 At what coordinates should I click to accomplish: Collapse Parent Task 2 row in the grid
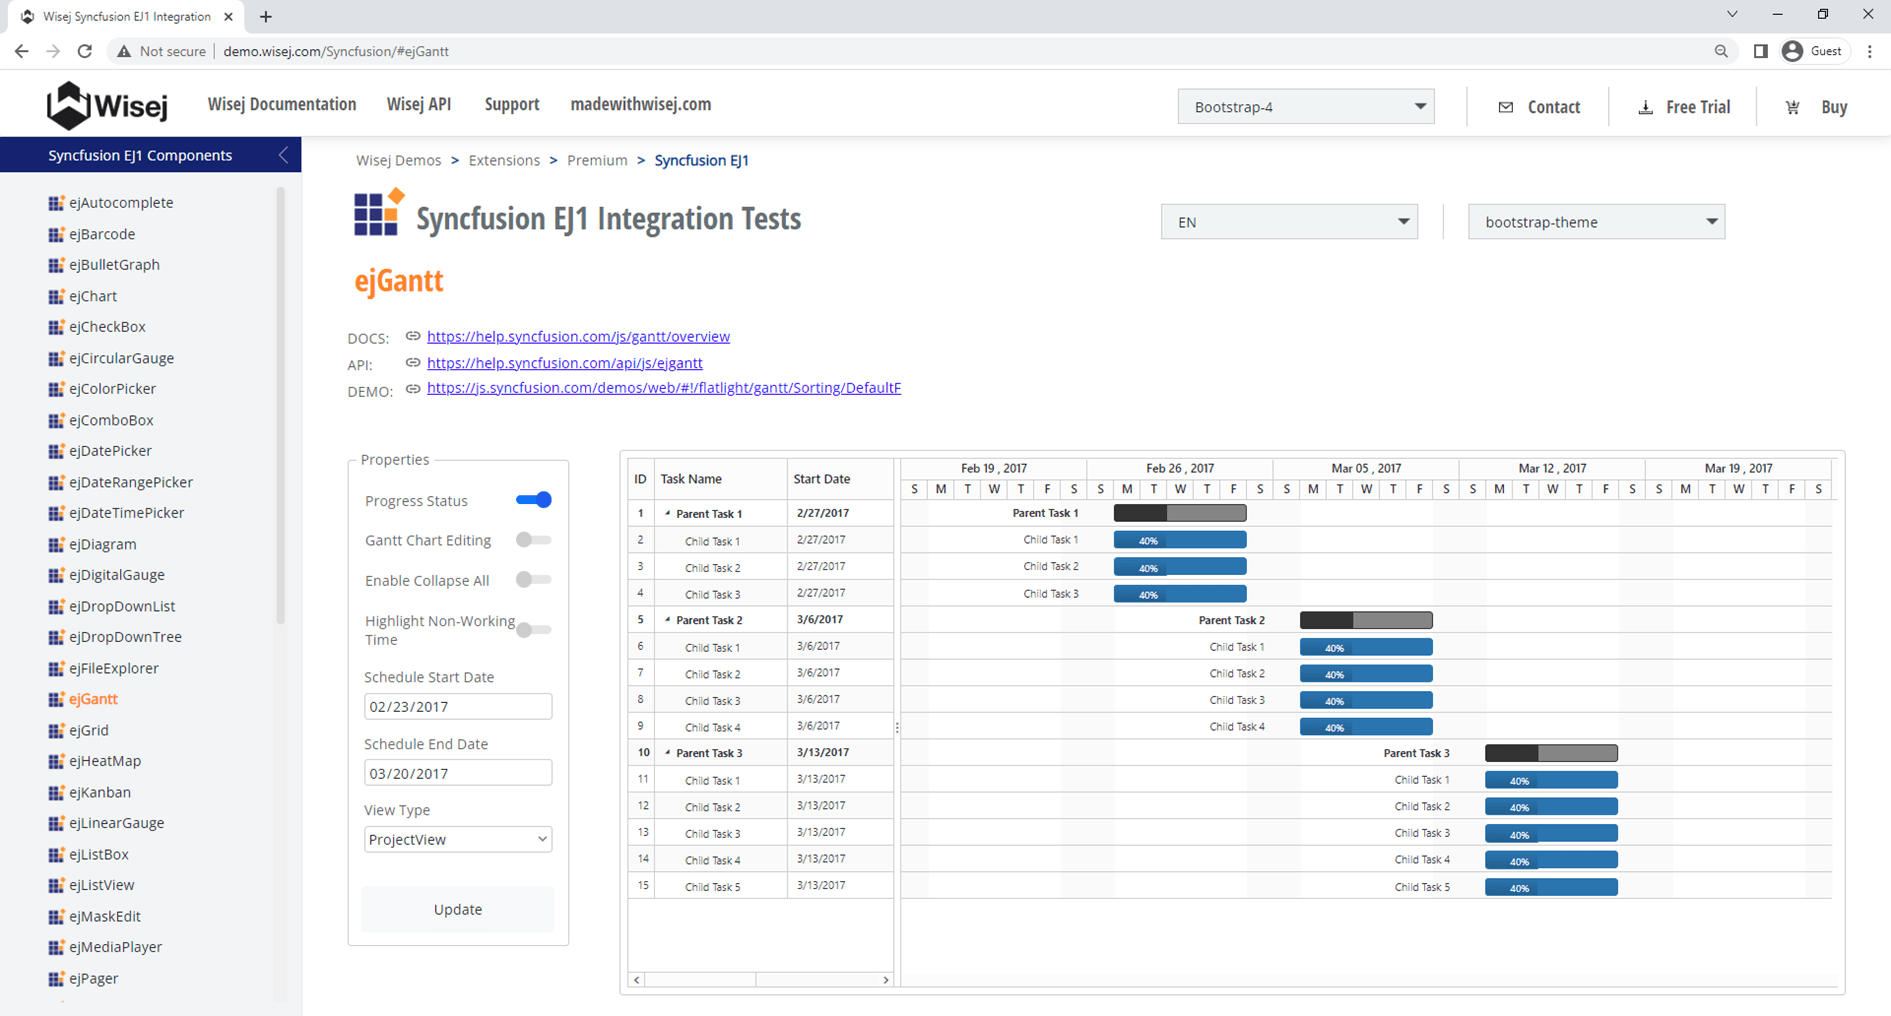pos(668,620)
